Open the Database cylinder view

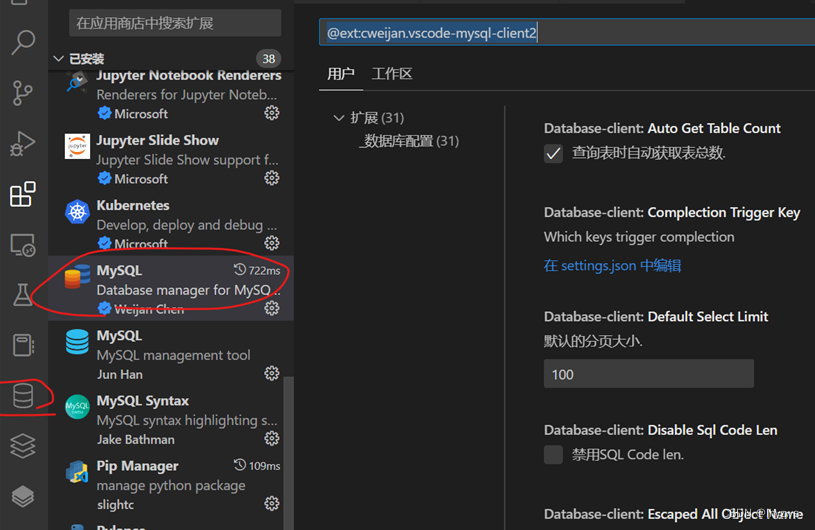pos(23,396)
